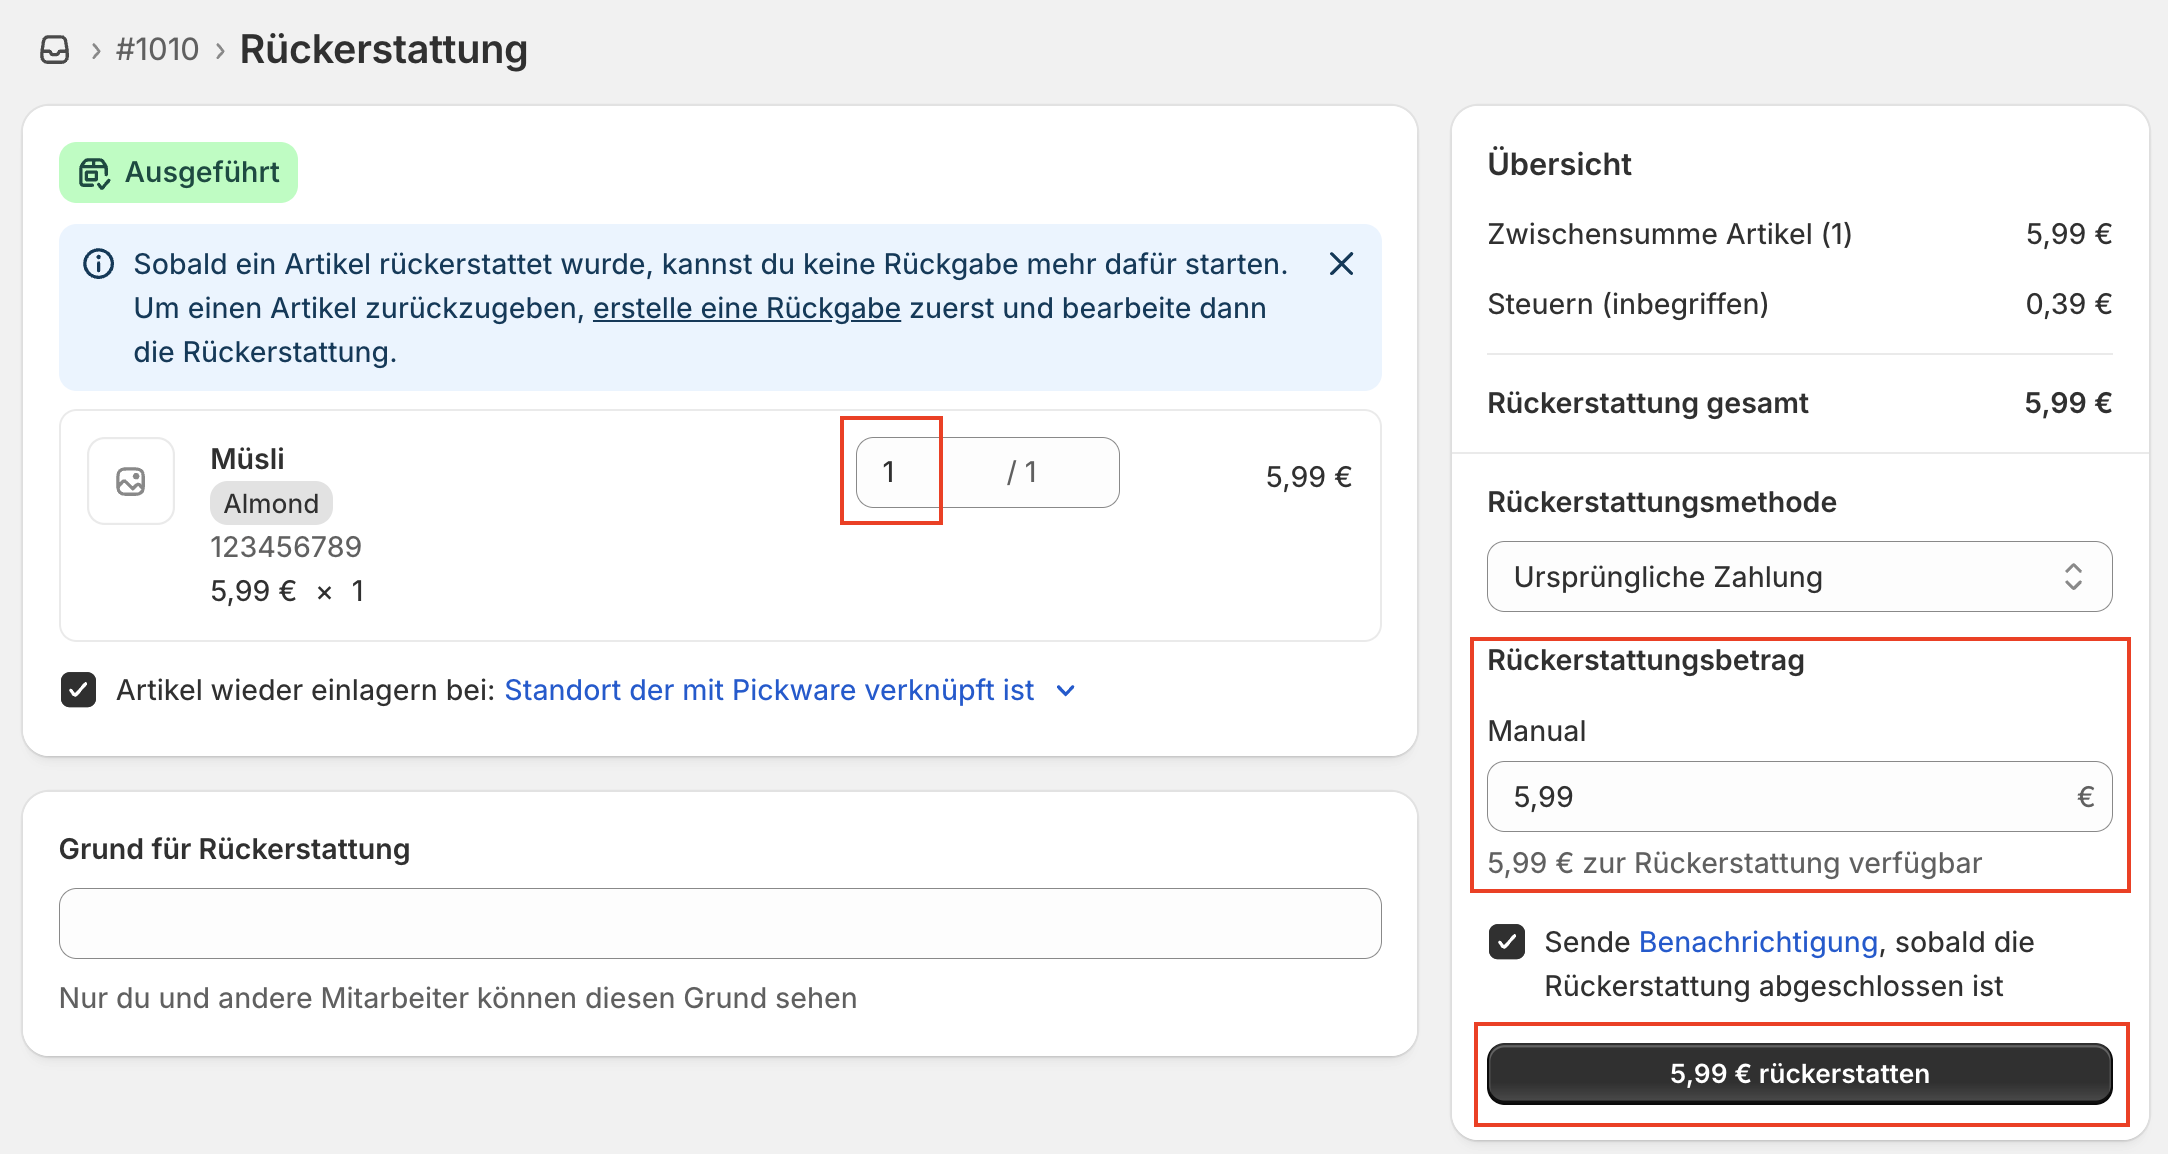Disable the Sende Benachrichtigung checkbox

[1506, 941]
